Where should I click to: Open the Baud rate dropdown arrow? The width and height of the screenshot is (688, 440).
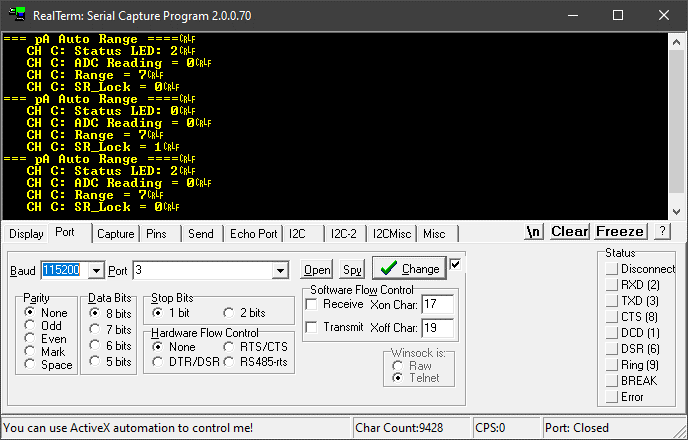point(96,270)
